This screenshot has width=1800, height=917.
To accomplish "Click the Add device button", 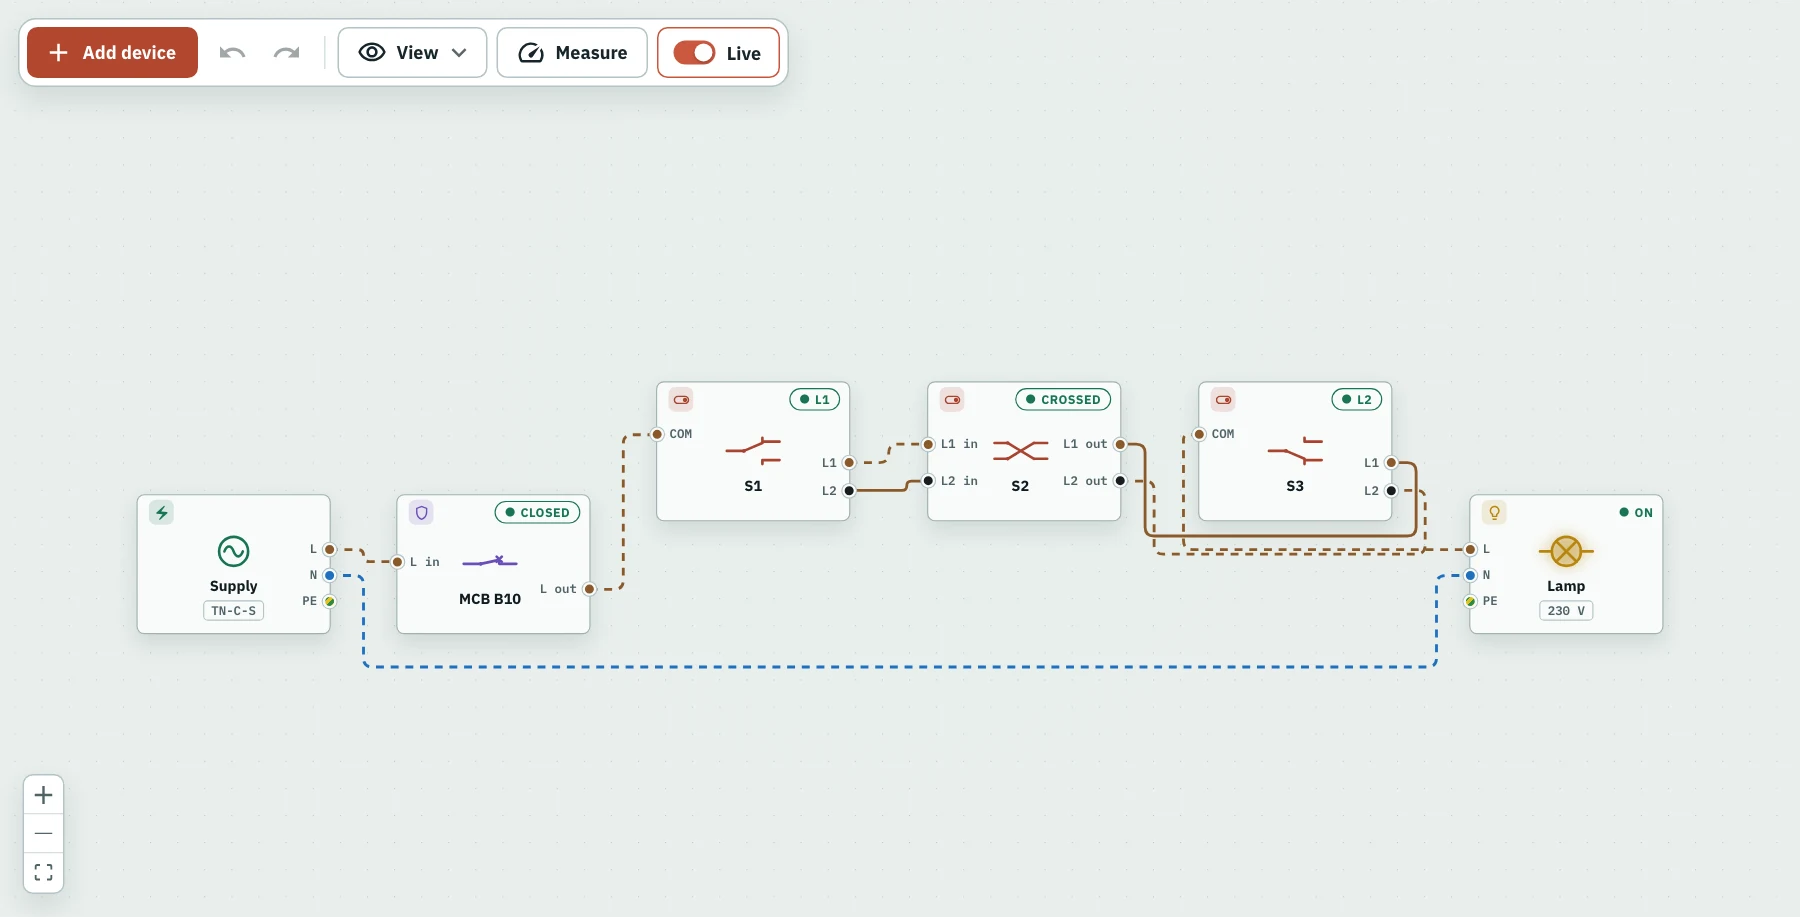I will (112, 53).
